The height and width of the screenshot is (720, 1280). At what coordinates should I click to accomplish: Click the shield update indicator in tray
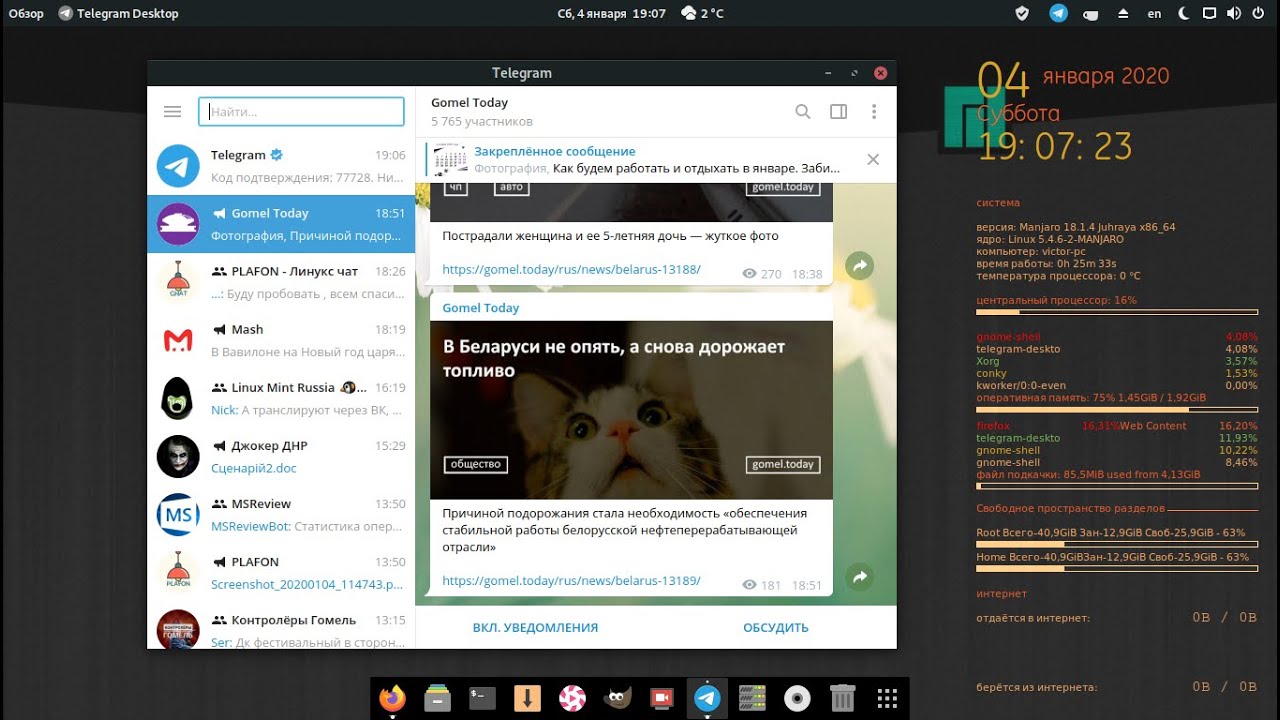coord(1021,14)
